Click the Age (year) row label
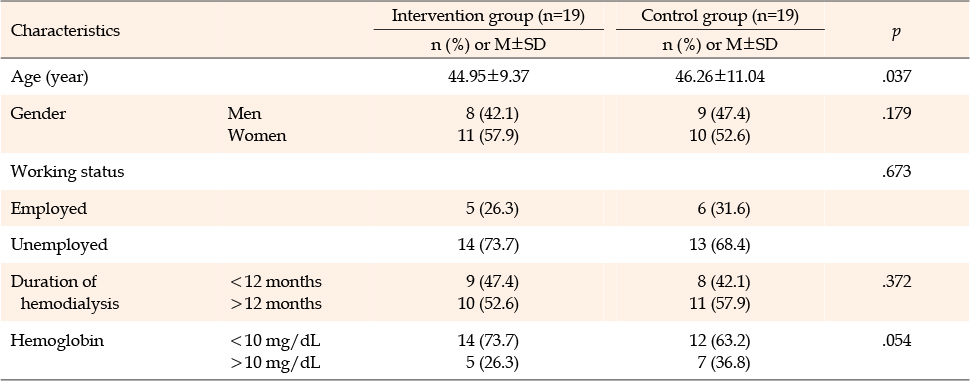 tap(49, 77)
